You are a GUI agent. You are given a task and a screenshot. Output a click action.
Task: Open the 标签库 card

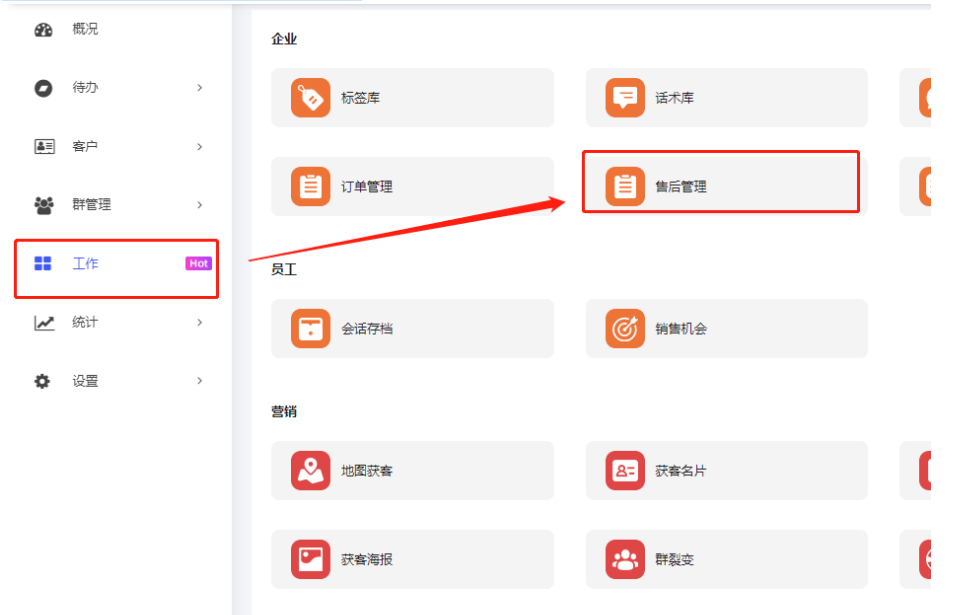click(412, 97)
